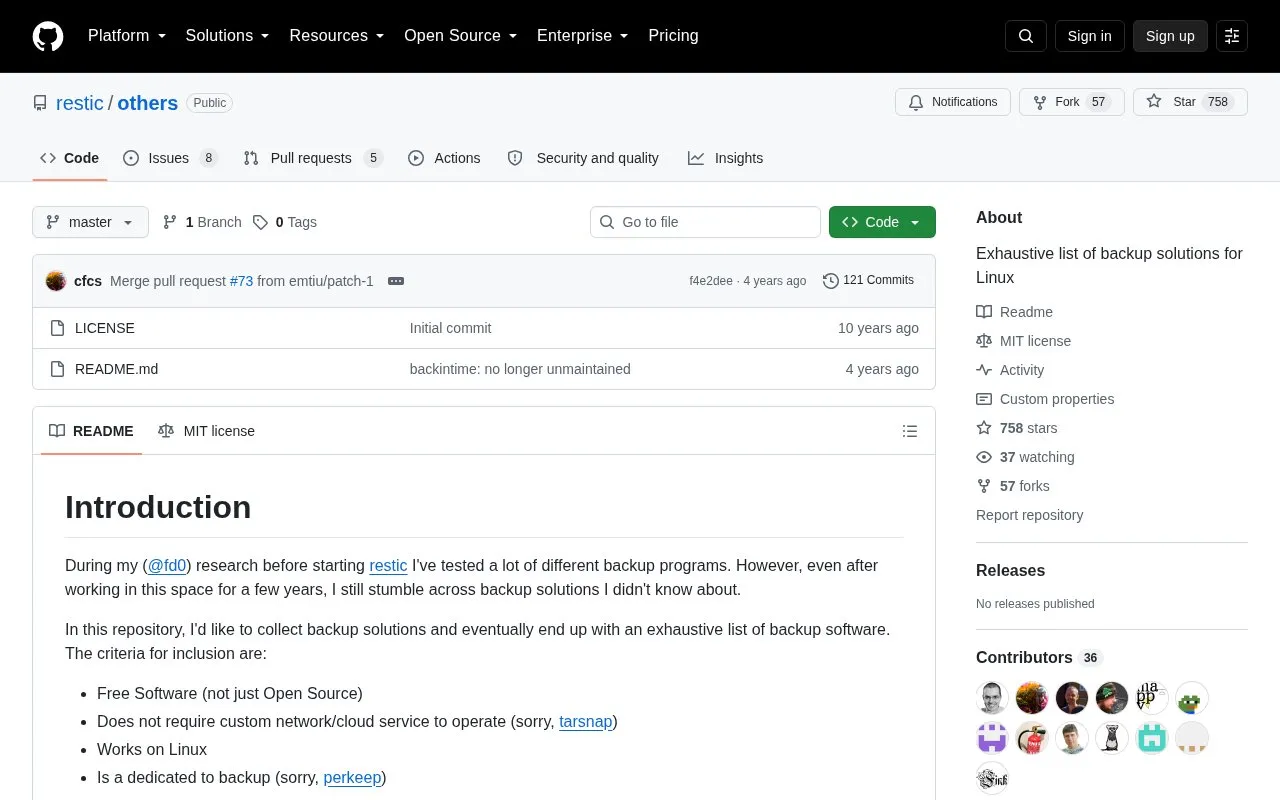Open the README.md file

point(116,369)
